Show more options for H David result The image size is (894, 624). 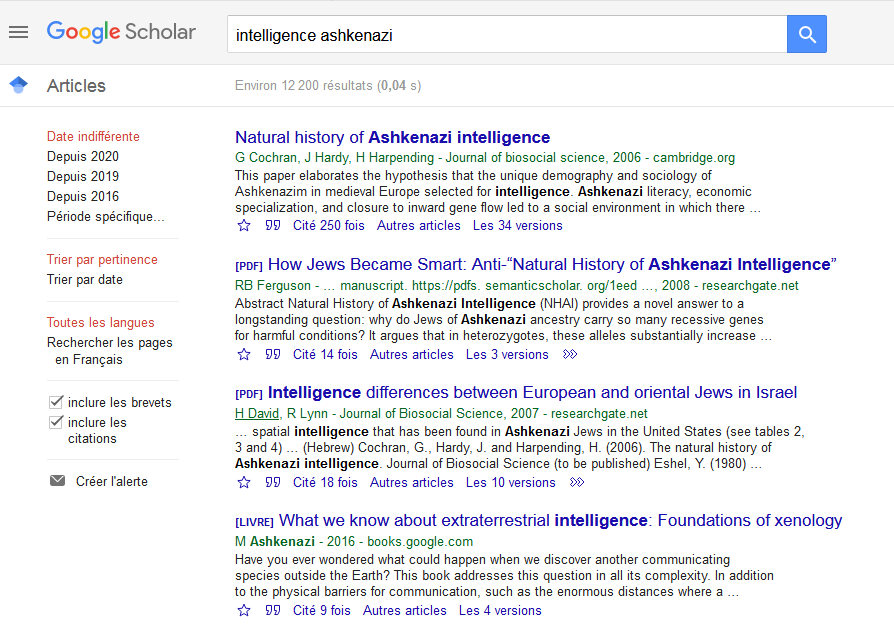tap(577, 482)
